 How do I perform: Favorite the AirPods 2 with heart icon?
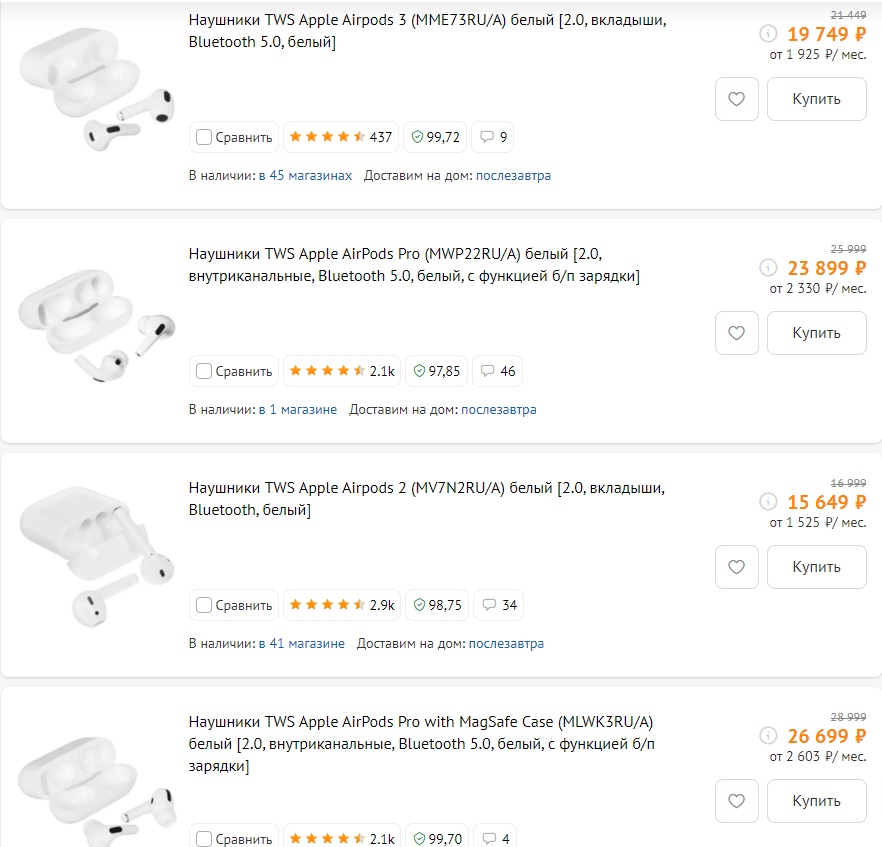(737, 567)
